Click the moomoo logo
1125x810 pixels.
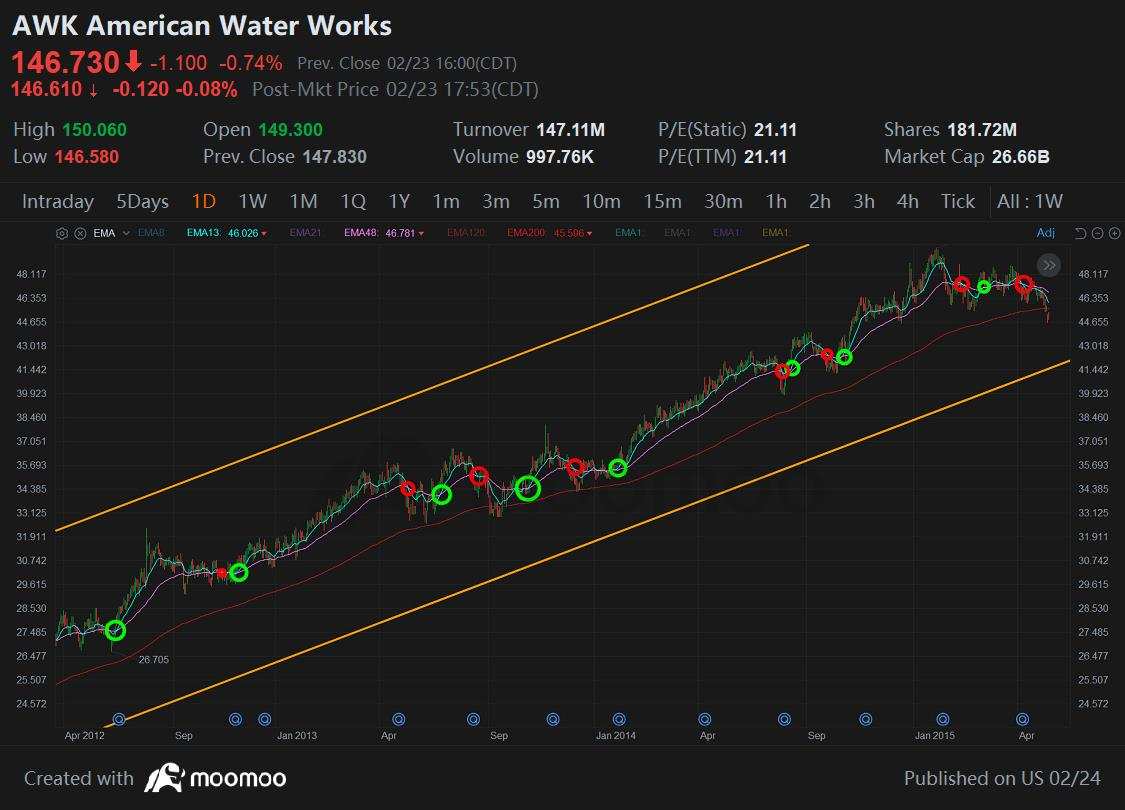pos(215,778)
